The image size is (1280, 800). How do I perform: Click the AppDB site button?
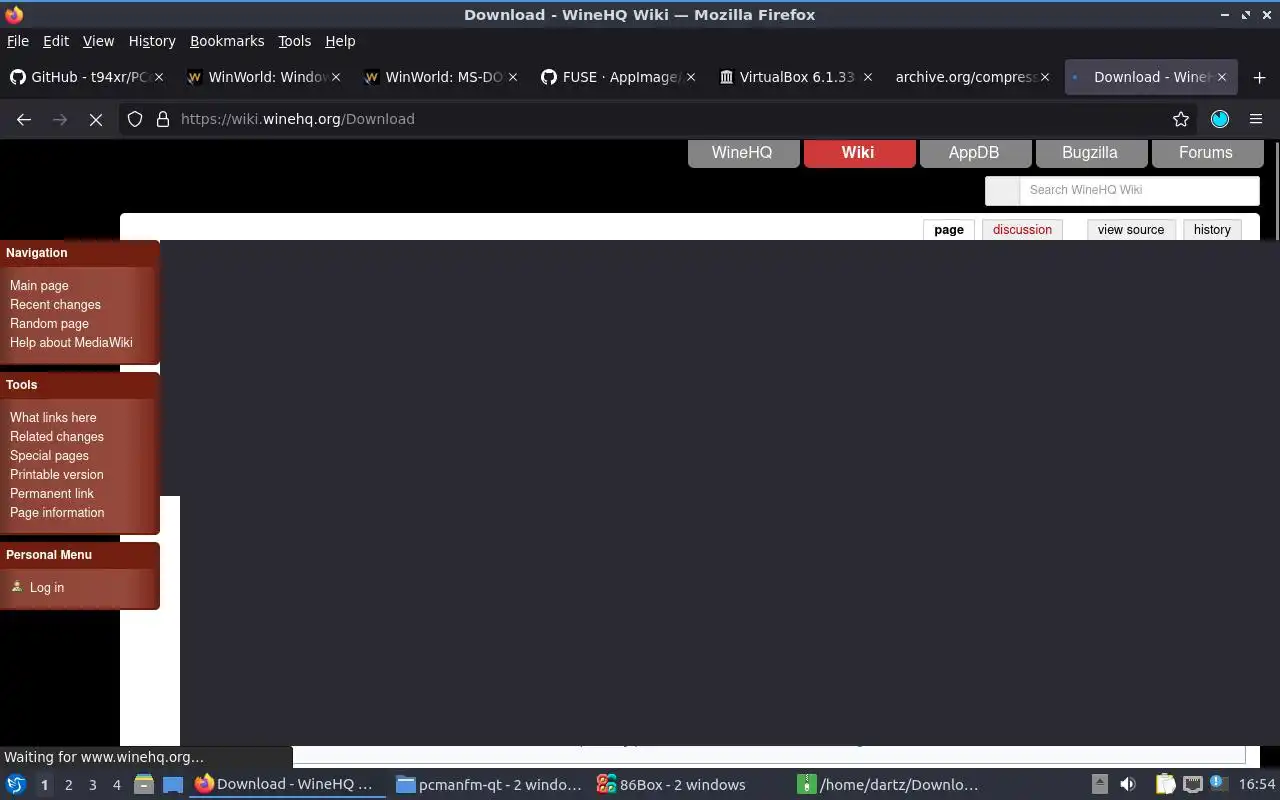tap(974, 153)
